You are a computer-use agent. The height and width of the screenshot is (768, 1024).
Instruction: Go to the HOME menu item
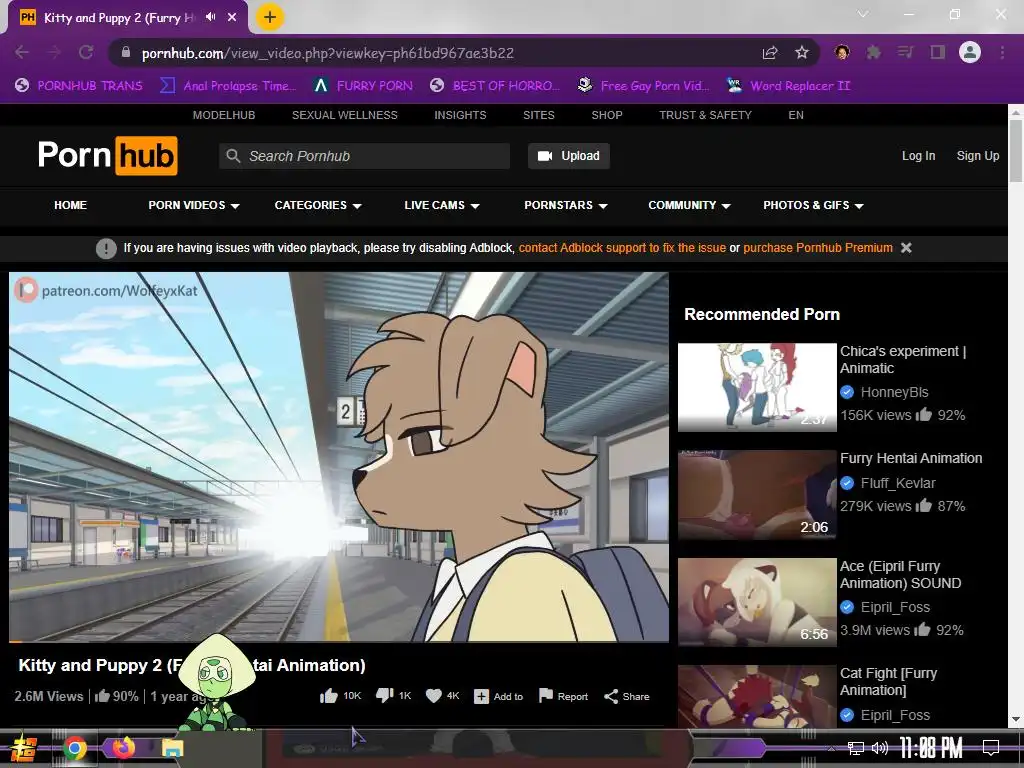click(71, 205)
